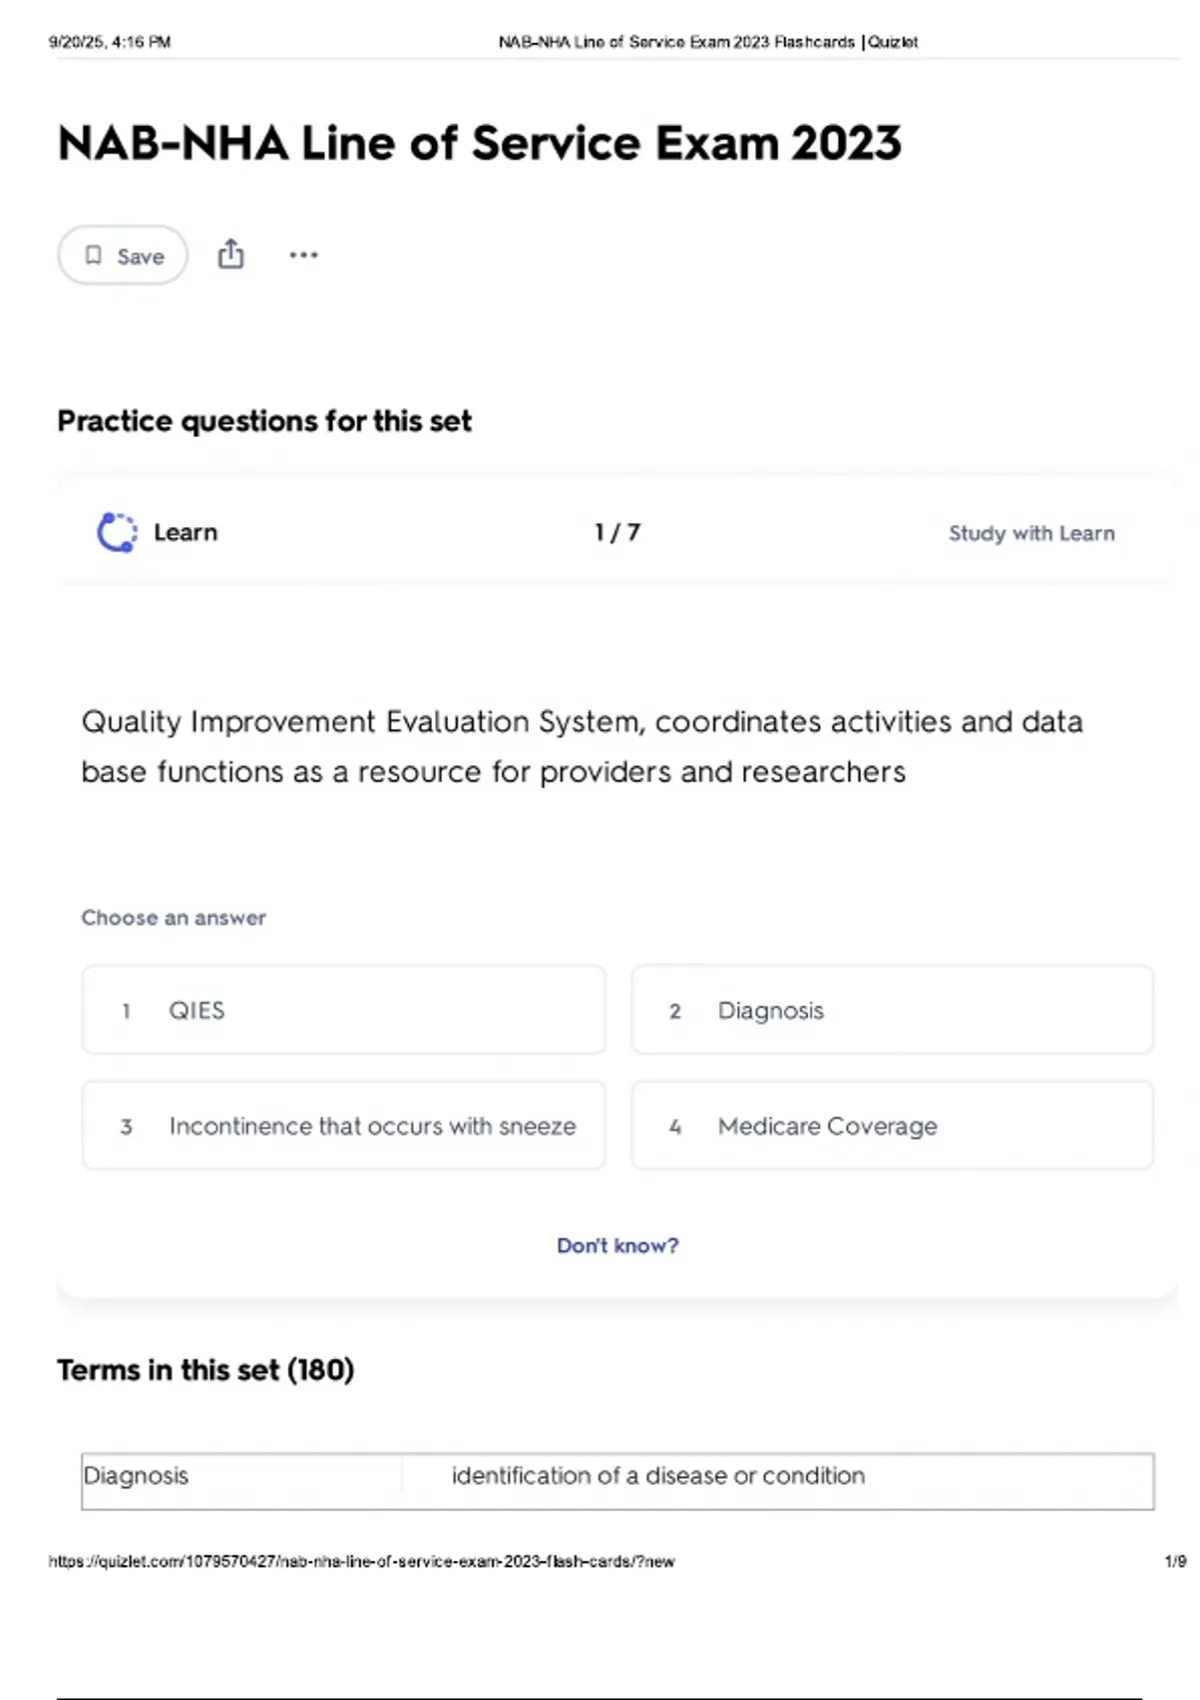Click the Quality Improvement Evaluation System question text
This screenshot has height=1700, width=1200.
click(581, 746)
